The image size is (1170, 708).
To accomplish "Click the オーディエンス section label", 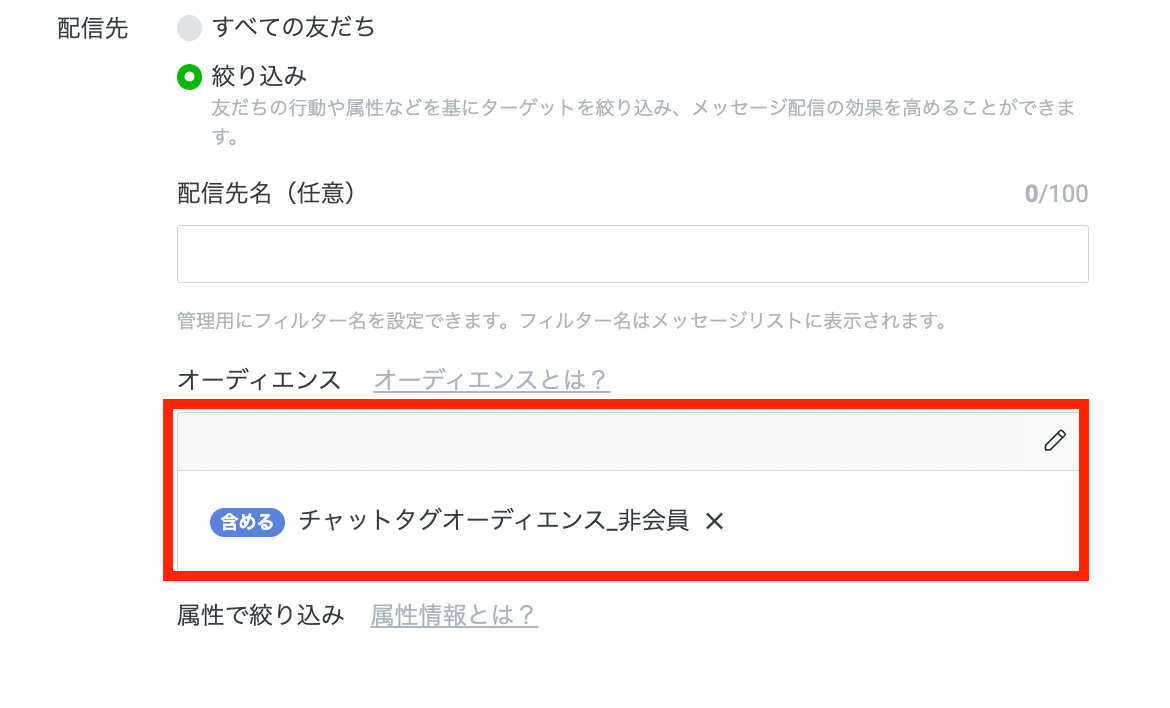I will tap(259, 380).
